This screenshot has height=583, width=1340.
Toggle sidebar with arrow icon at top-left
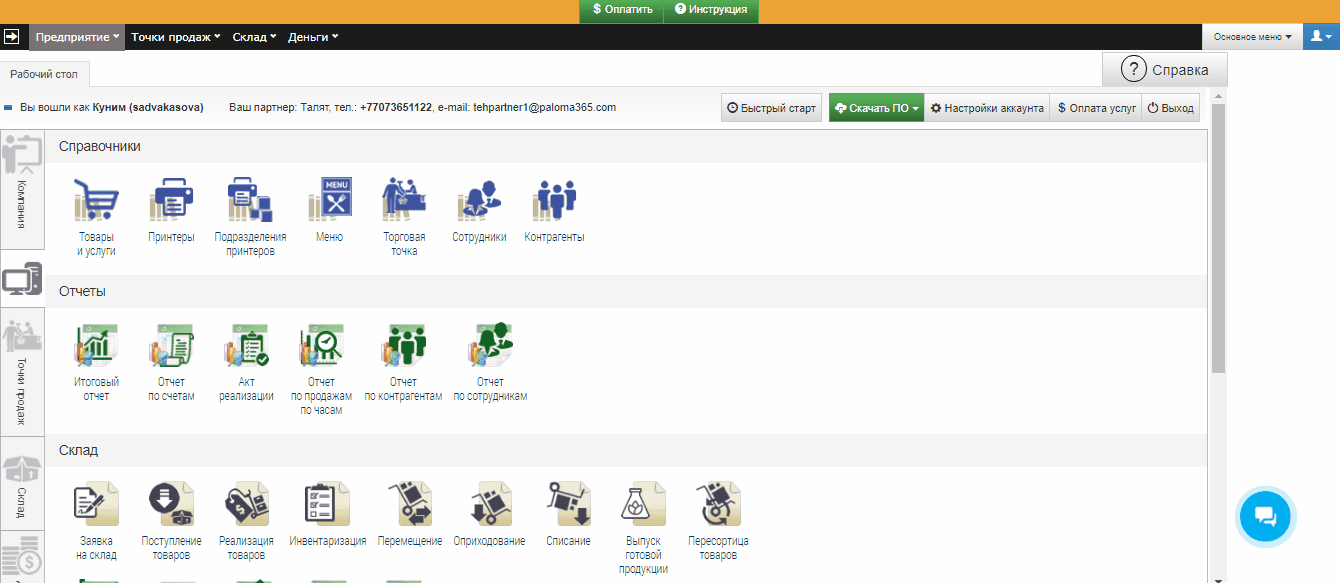(x=13, y=37)
